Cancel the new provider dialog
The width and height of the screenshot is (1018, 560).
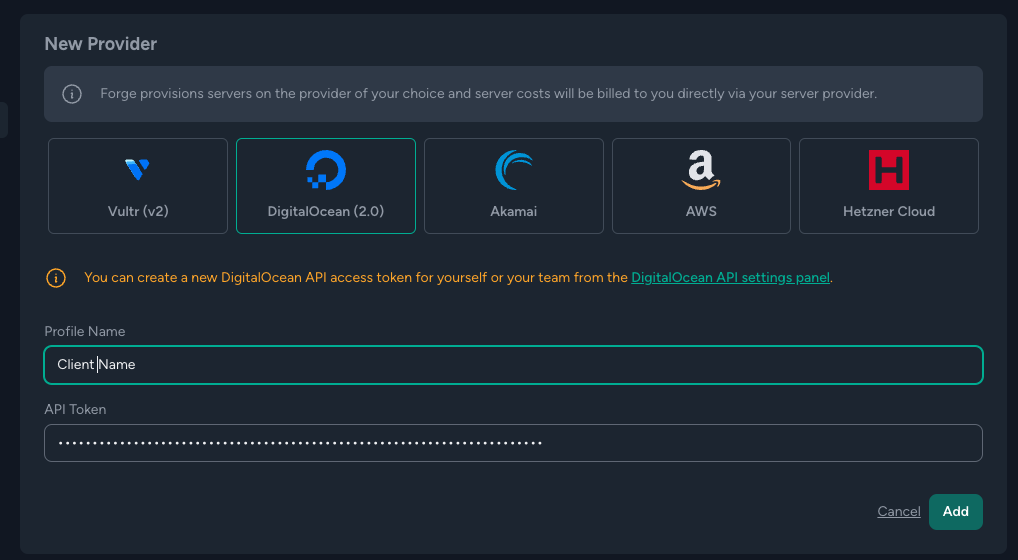(899, 511)
